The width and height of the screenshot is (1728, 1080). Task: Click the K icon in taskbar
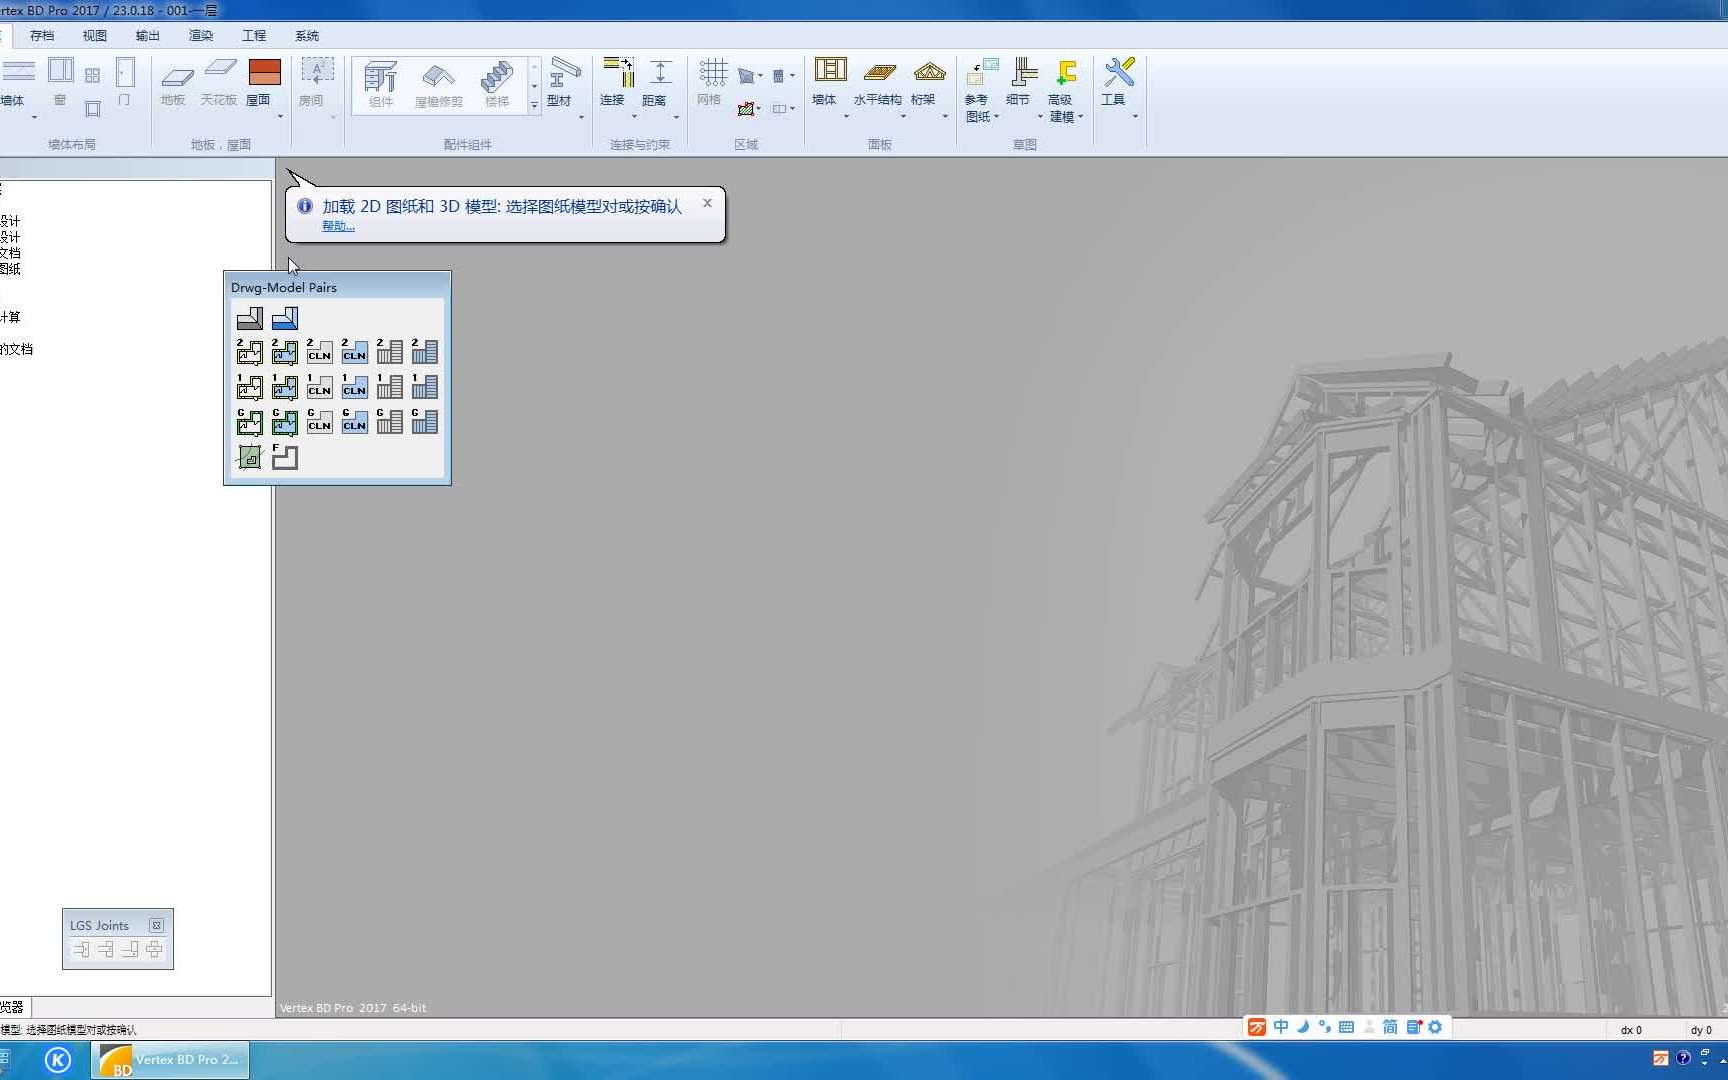click(58, 1060)
